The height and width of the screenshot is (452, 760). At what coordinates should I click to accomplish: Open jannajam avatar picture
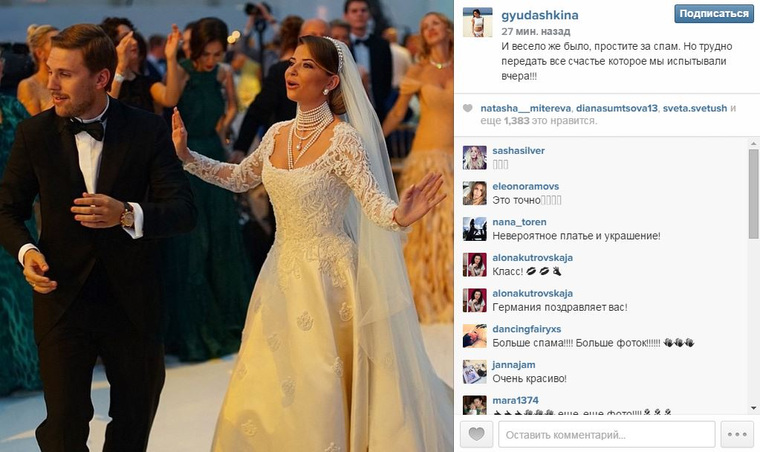coord(475,372)
